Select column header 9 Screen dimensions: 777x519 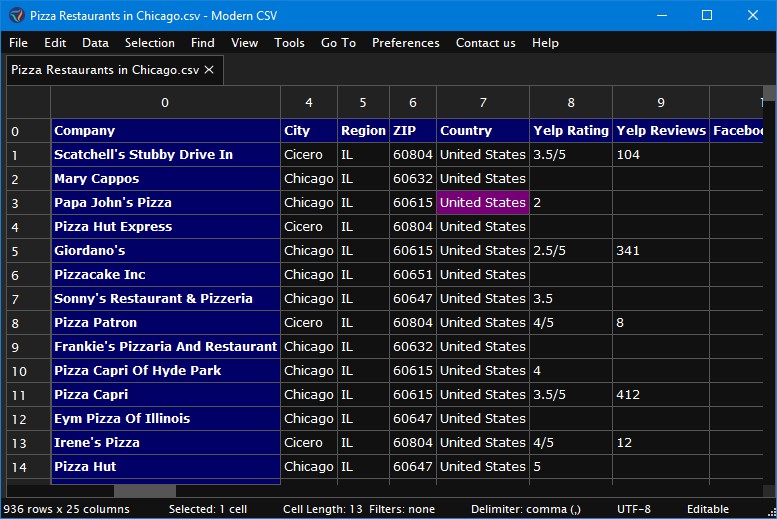point(661,103)
